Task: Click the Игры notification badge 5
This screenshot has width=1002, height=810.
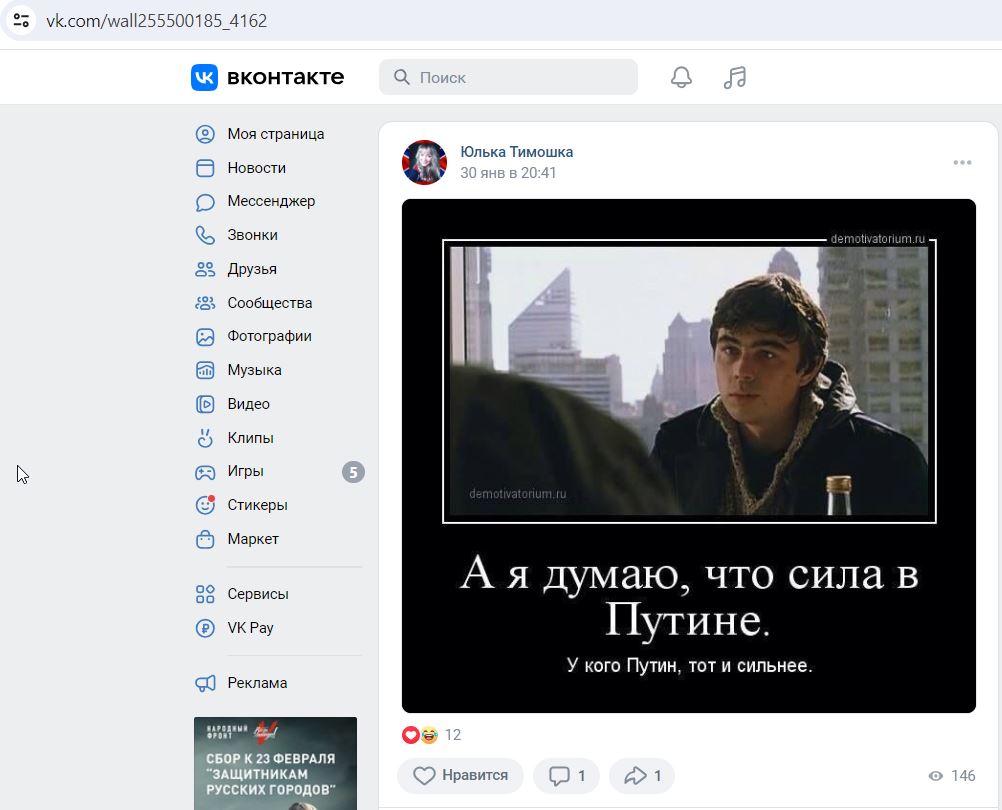Action: pyautogui.click(x=353, y=473)
